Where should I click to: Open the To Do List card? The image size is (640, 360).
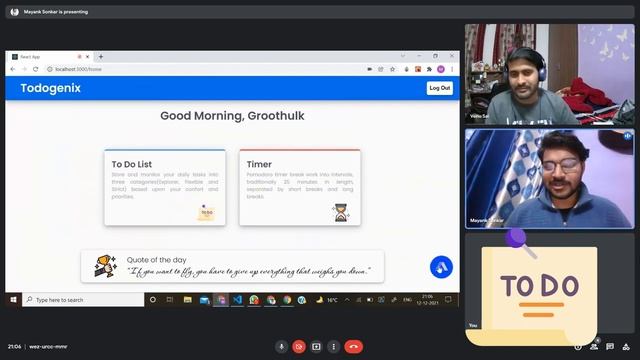click(165, 187)
